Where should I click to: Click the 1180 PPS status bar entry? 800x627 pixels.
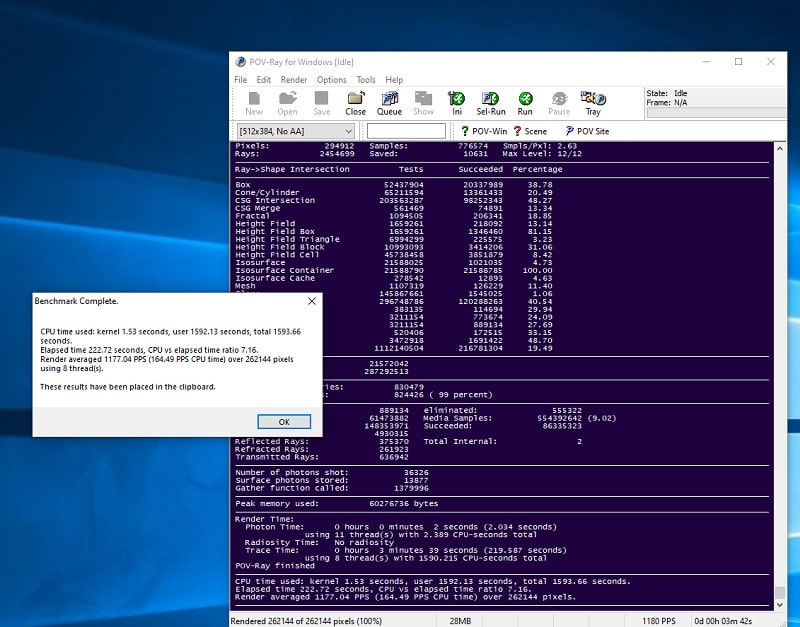click(659, 621)
